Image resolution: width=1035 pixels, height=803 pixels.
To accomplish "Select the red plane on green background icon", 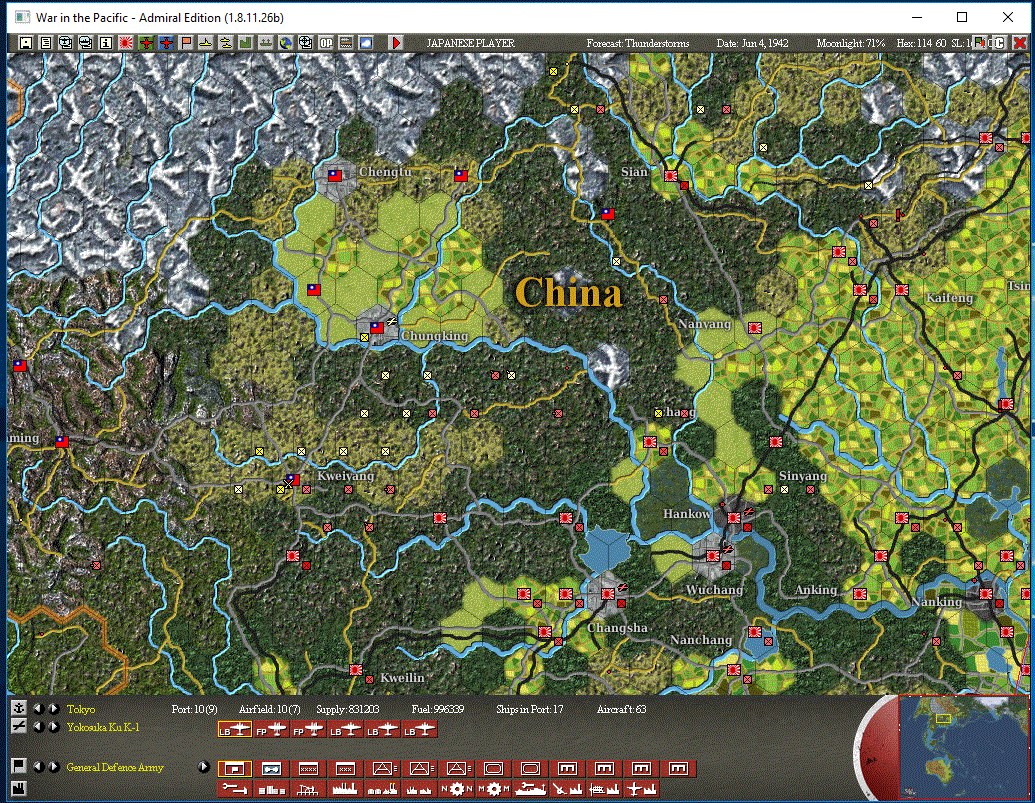I will [146, 43].
